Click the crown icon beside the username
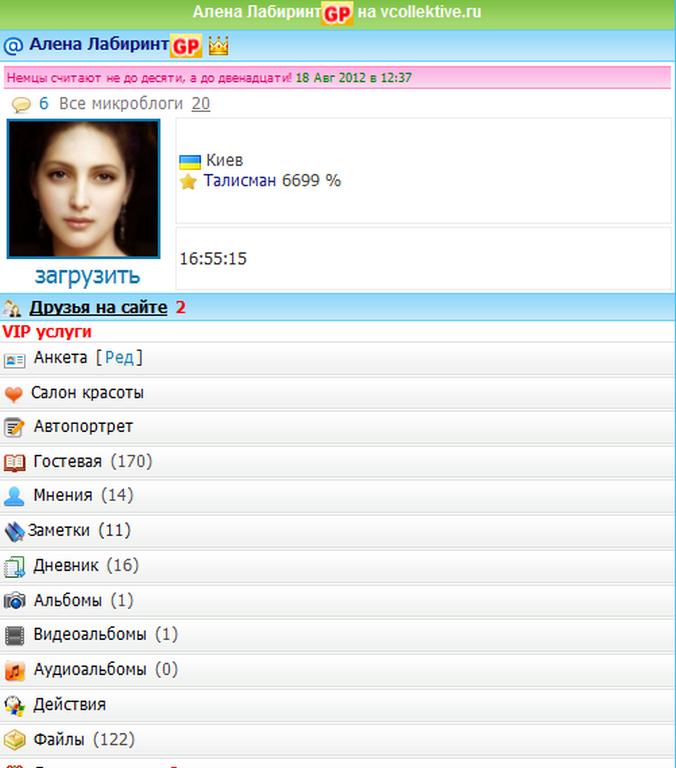676x768 pixels. pos(218,46)
